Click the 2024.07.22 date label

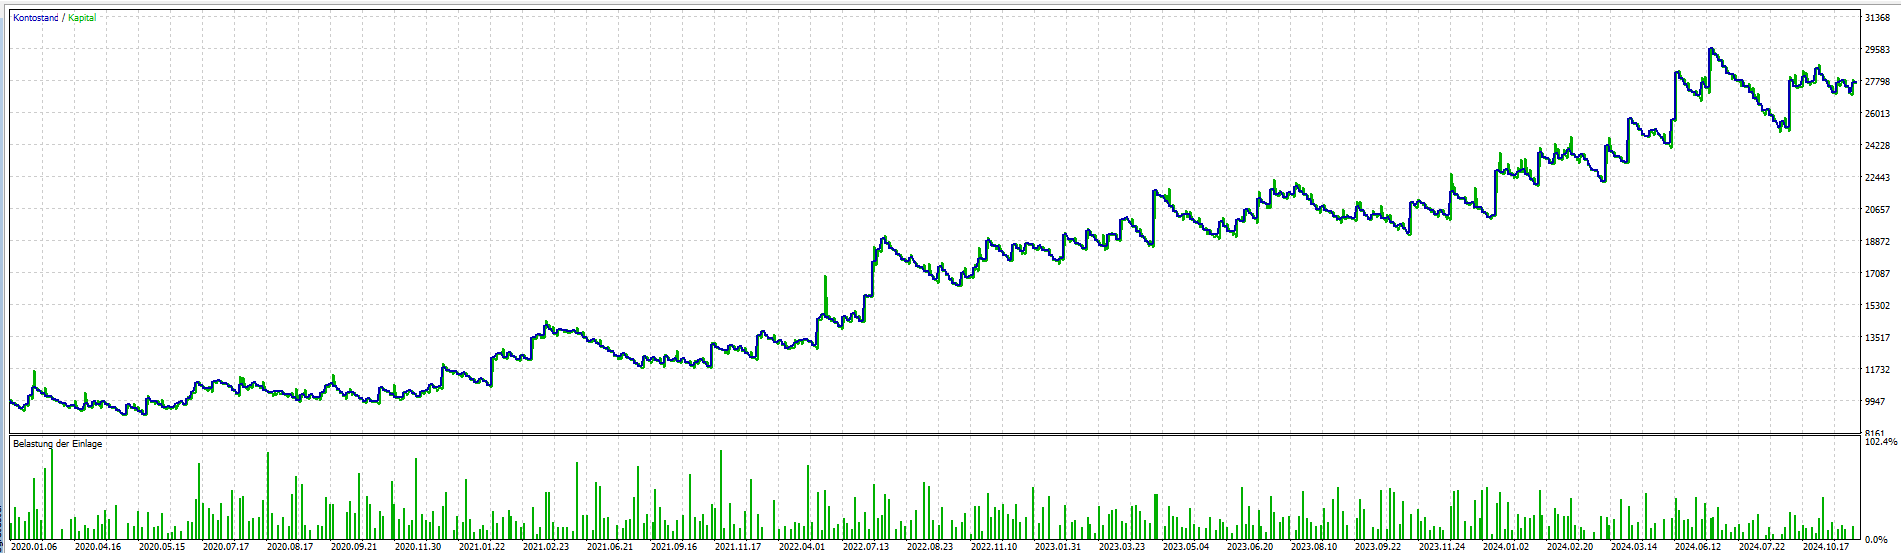(1762, 547)
